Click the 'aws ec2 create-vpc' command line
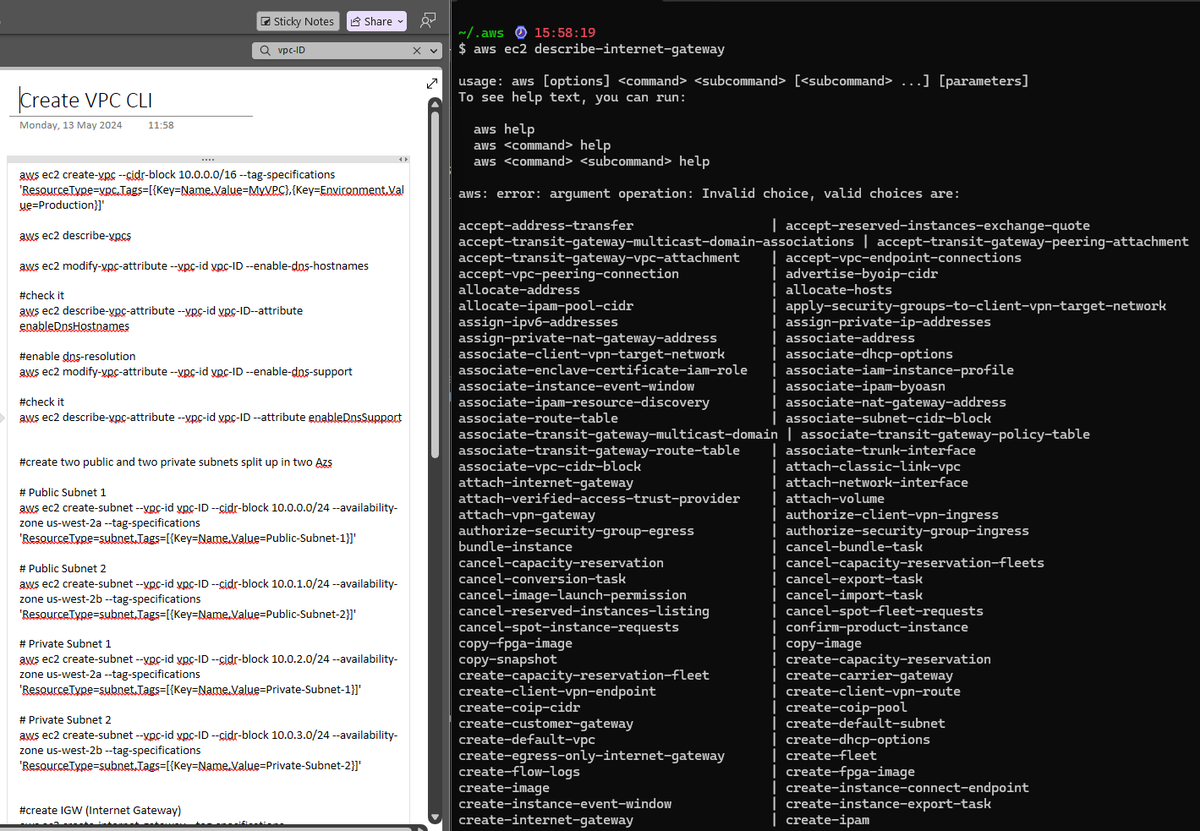Screen dimensions: 1200x831 coord(177,174)
